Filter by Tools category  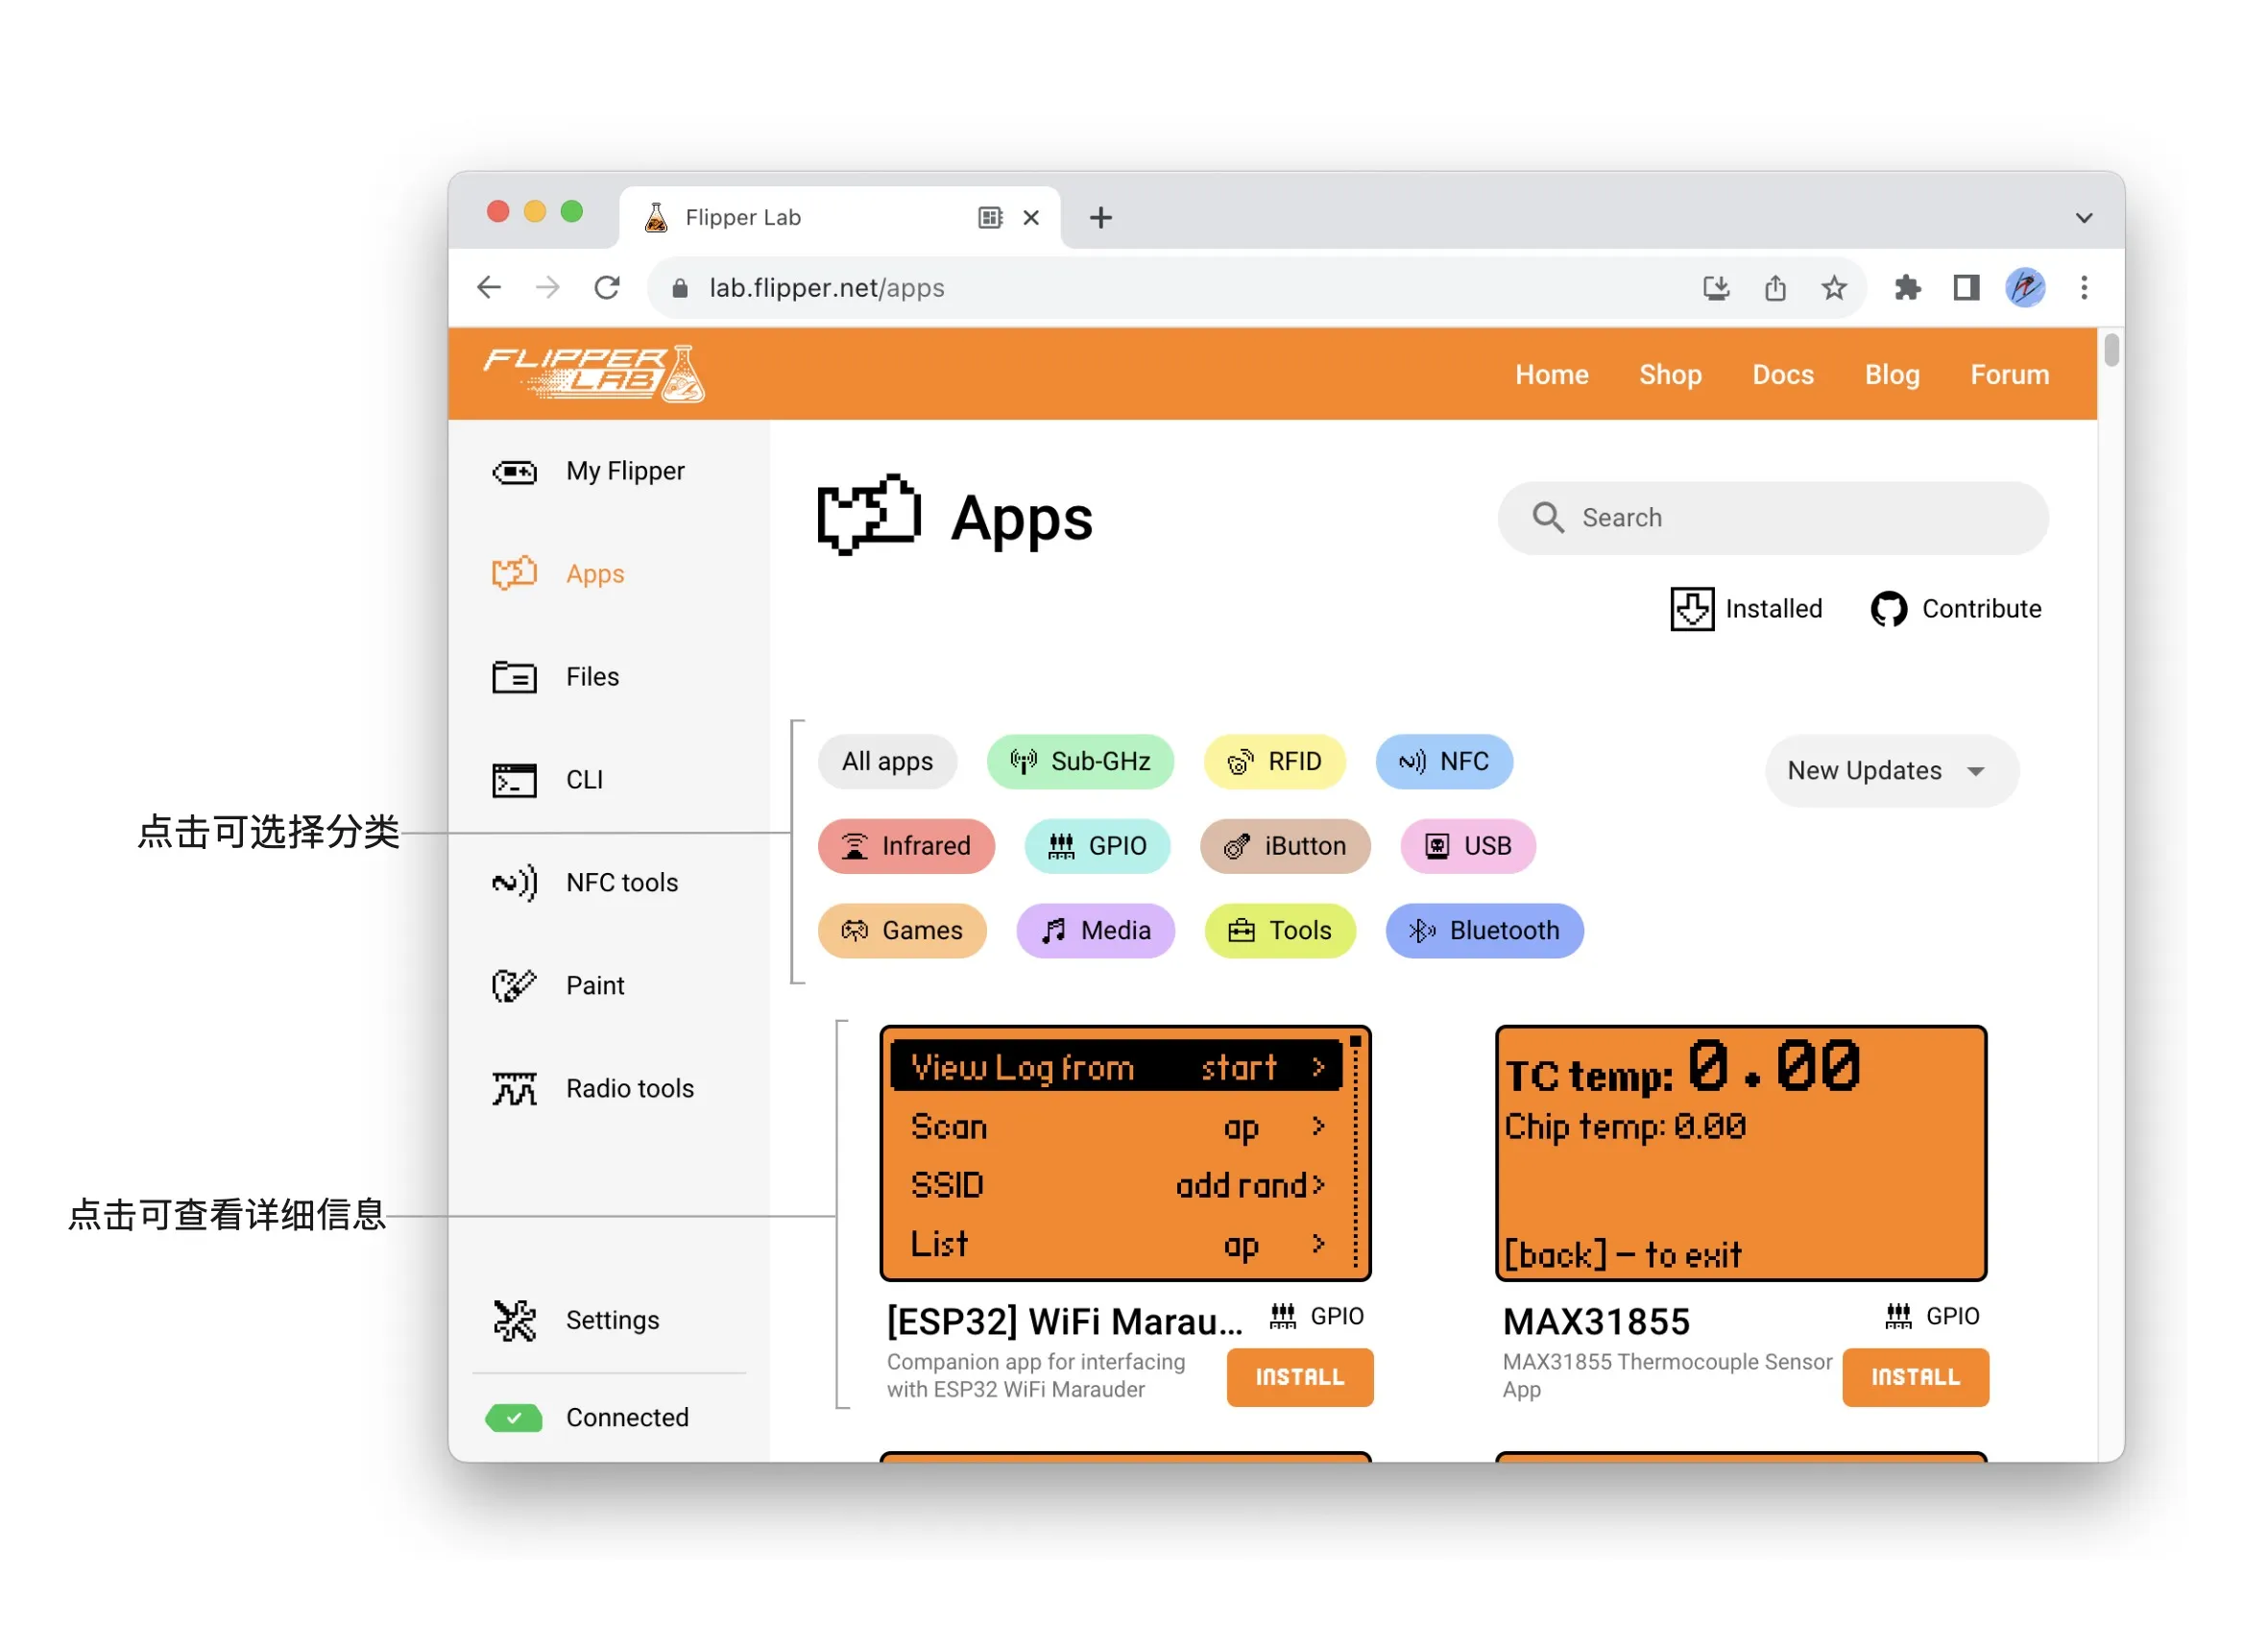coord(1280,931)
